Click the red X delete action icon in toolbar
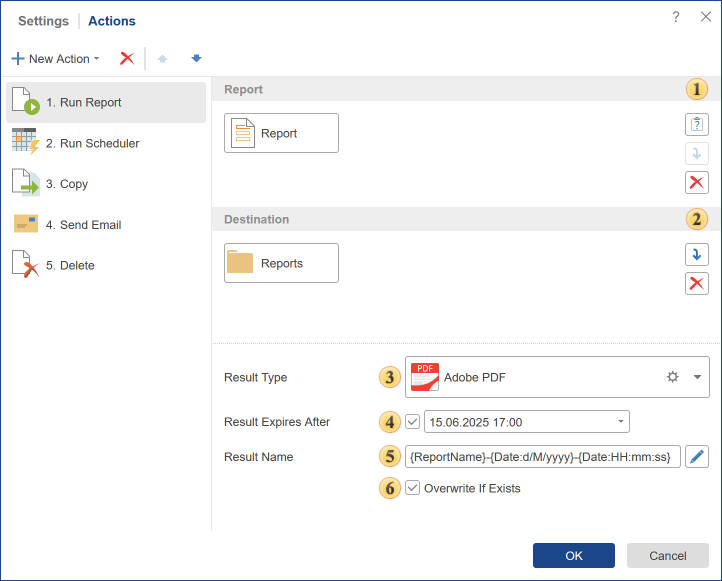Image resolution: width=722 pixels, height=581 pixels. tap(127, 59)
